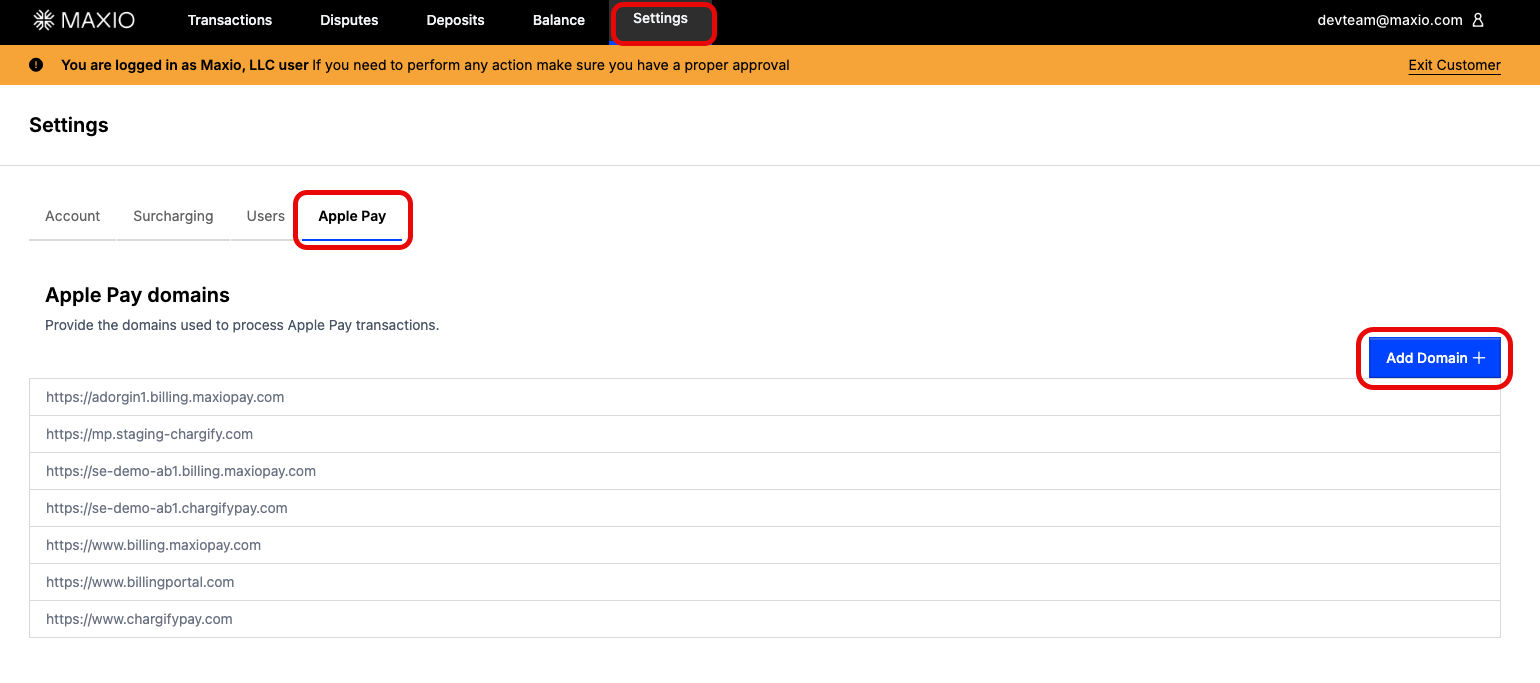Open the Users tab
1540x683 pixels.
266,216
